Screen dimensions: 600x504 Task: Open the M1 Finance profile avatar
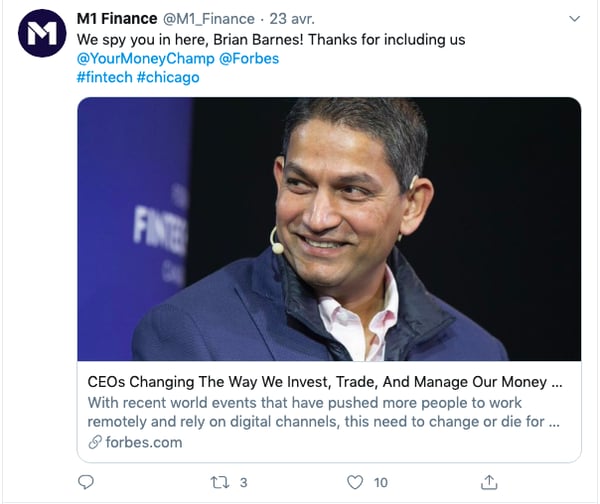pyautogui.click(x=42, y=33)
